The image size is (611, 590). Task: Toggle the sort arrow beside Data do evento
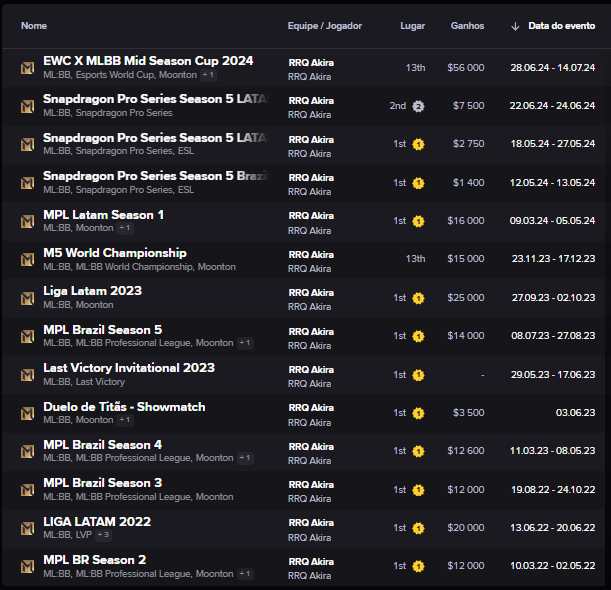[x=515, y=26]
